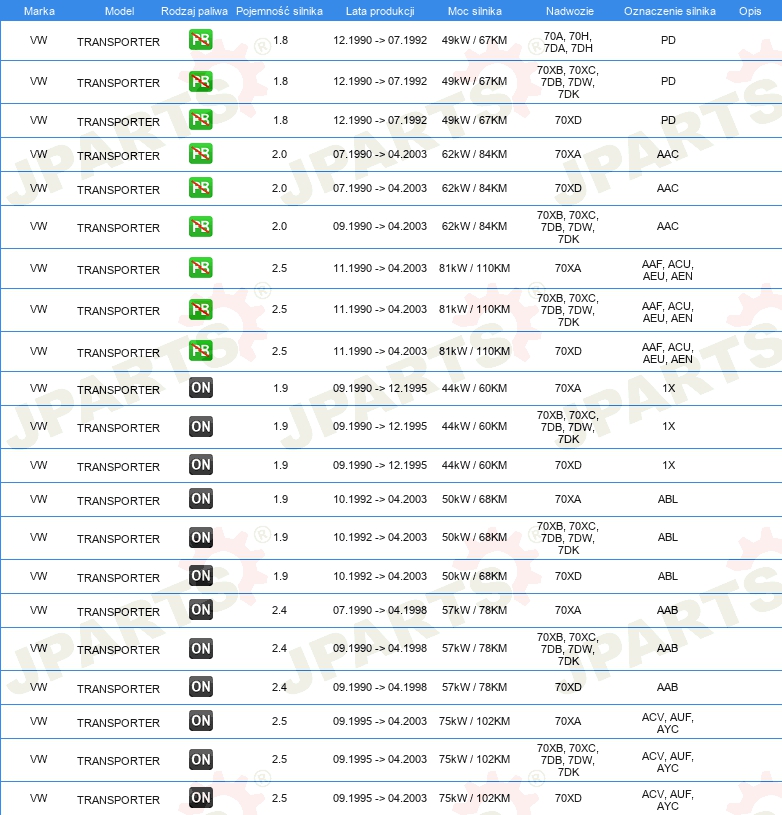The image size is (782, 815).
Task: Click petrol fuel icon in 1.8 PD 70XD row
Action: pyautogui.click(x=201, y=120)
